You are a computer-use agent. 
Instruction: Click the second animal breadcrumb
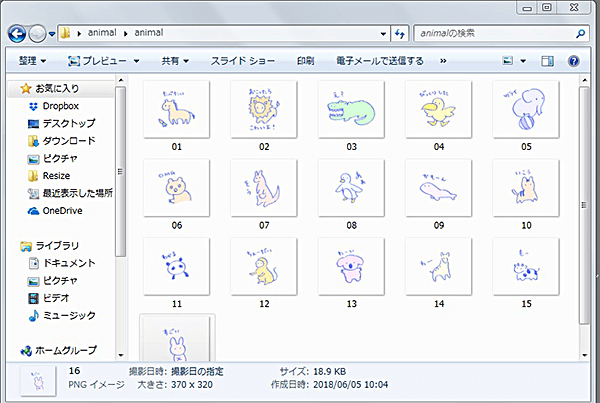tap(148, 33)
